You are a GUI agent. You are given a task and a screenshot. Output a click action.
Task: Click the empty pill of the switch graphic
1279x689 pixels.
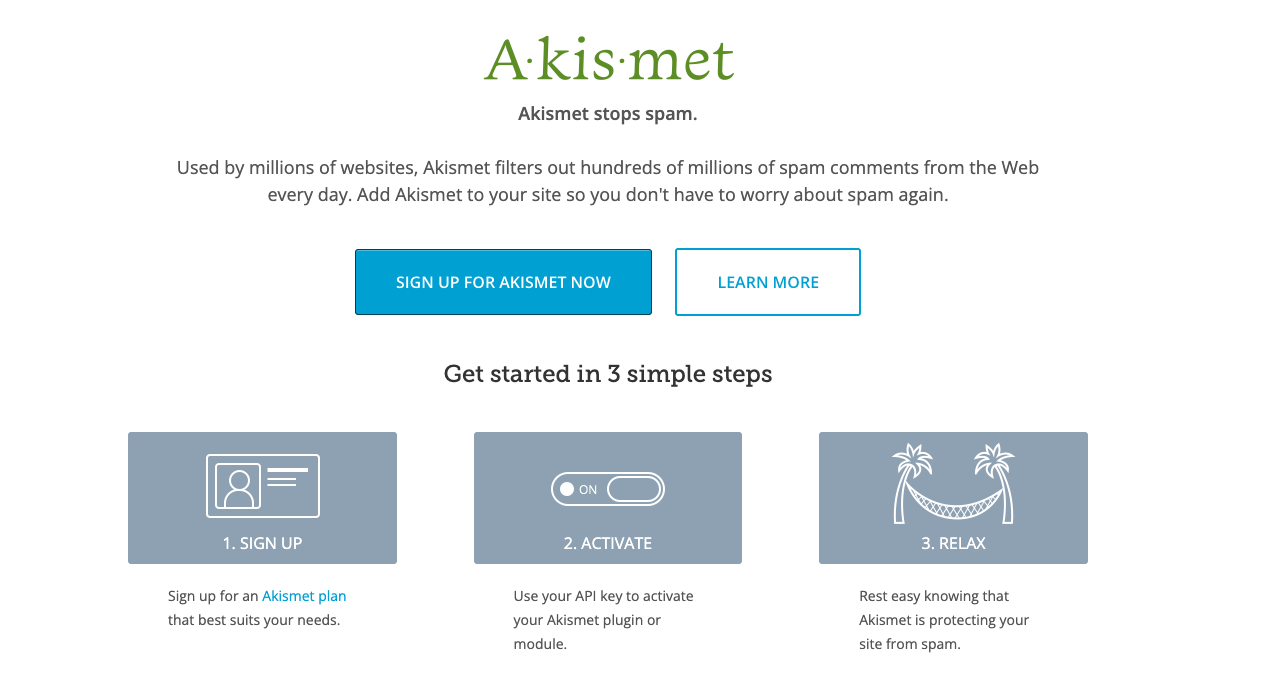[x=634, y=489]
